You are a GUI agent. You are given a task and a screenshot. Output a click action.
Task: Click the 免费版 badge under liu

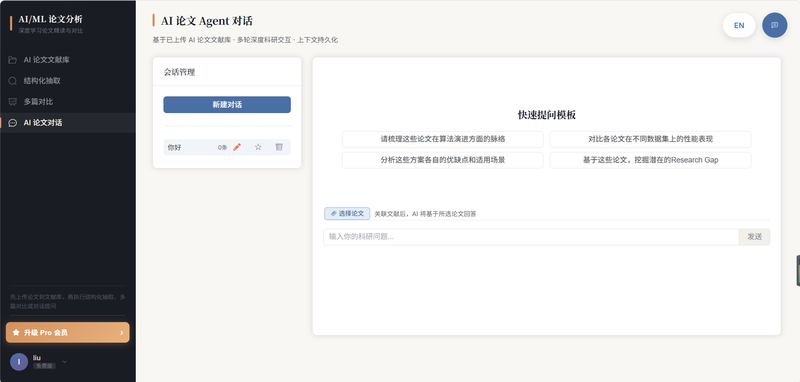44,366
